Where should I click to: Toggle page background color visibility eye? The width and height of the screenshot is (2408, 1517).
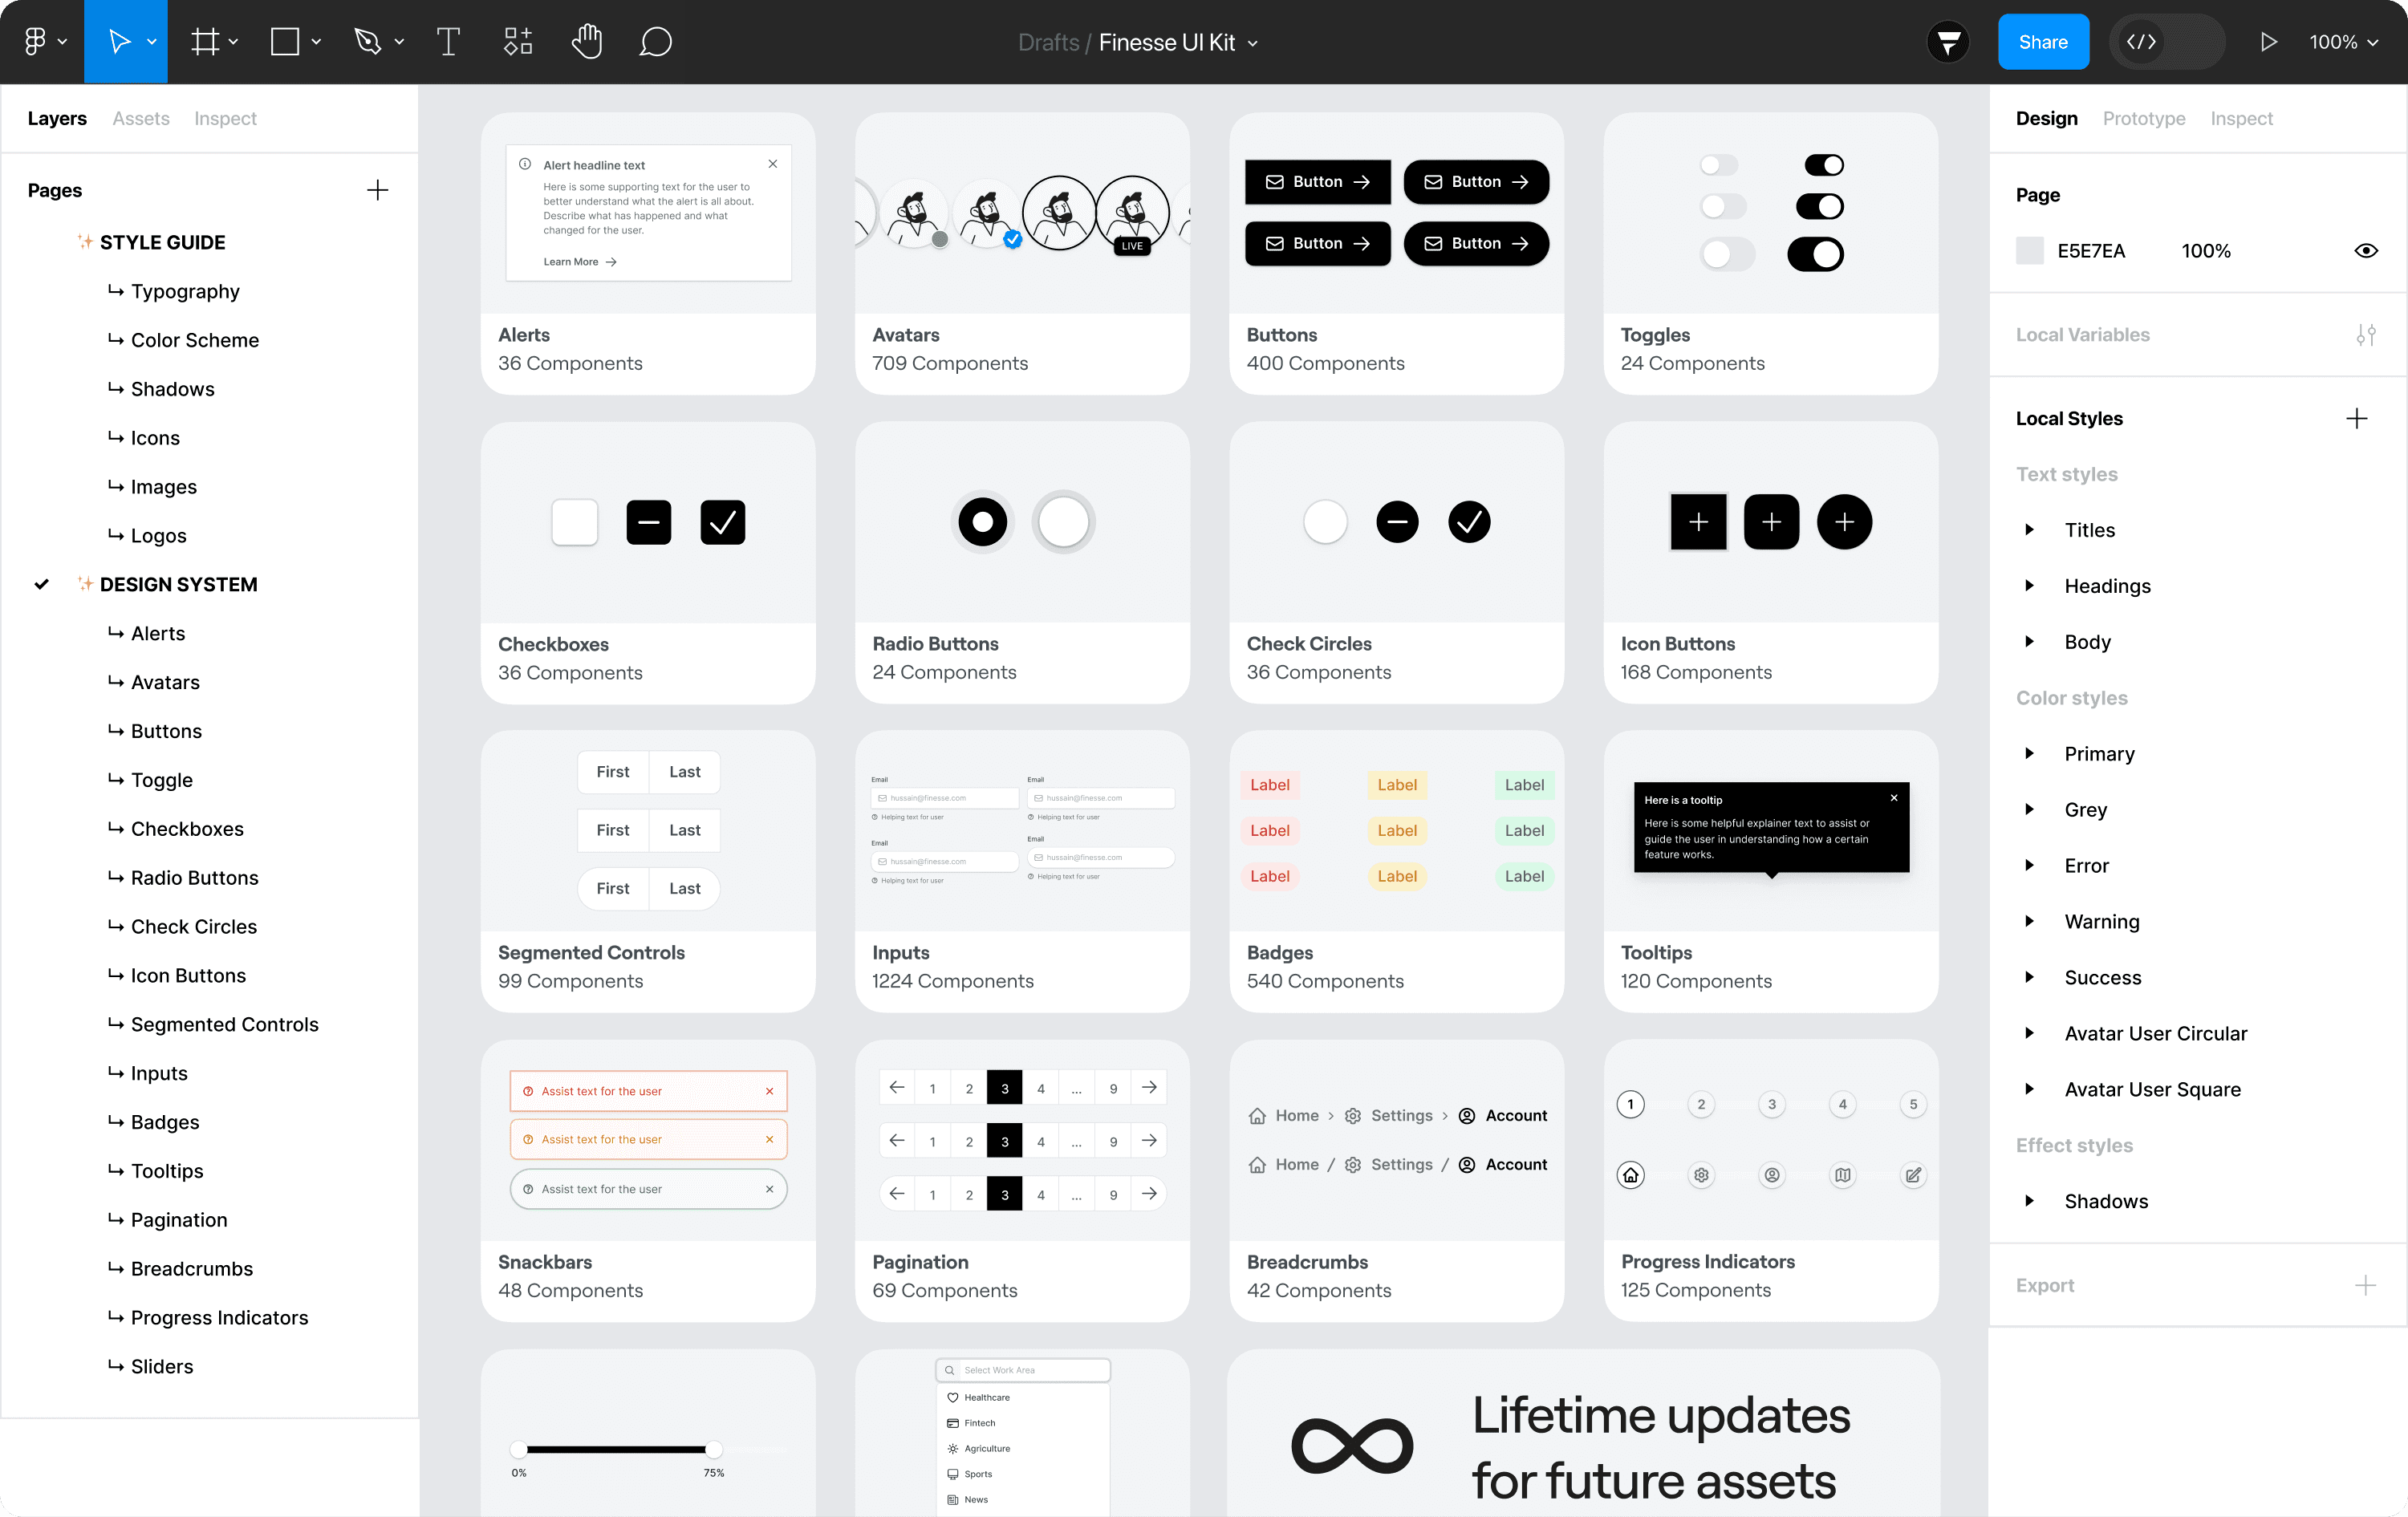[2365, 251]
